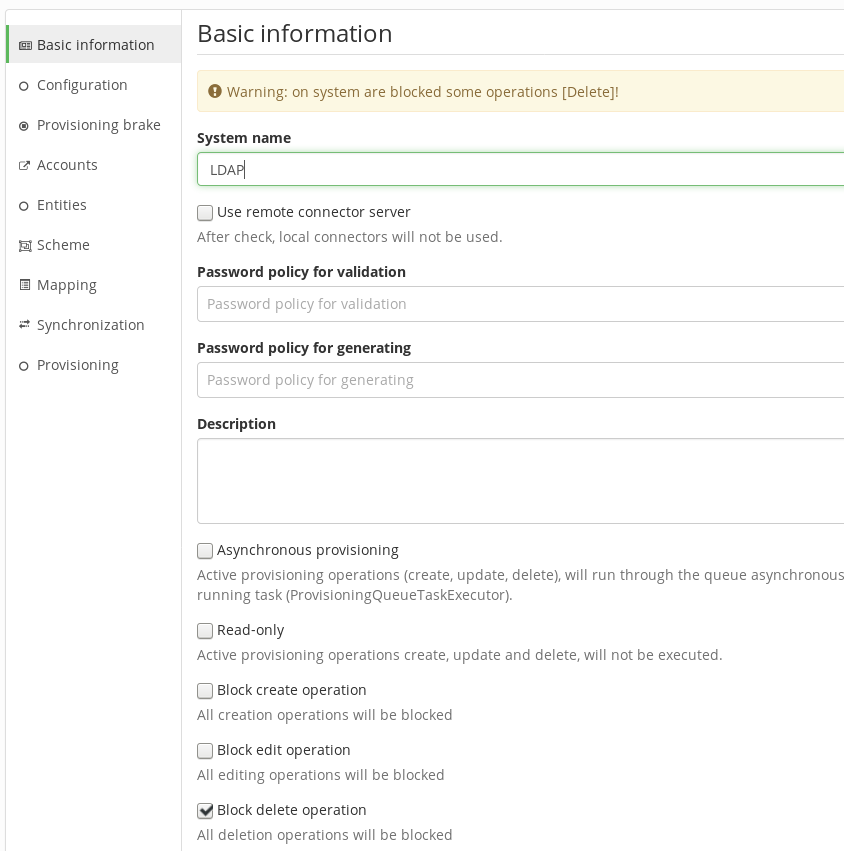Uncheck Block delete operation checkbox
This screenshot has width=844, height=851.
tap(205, 811)
